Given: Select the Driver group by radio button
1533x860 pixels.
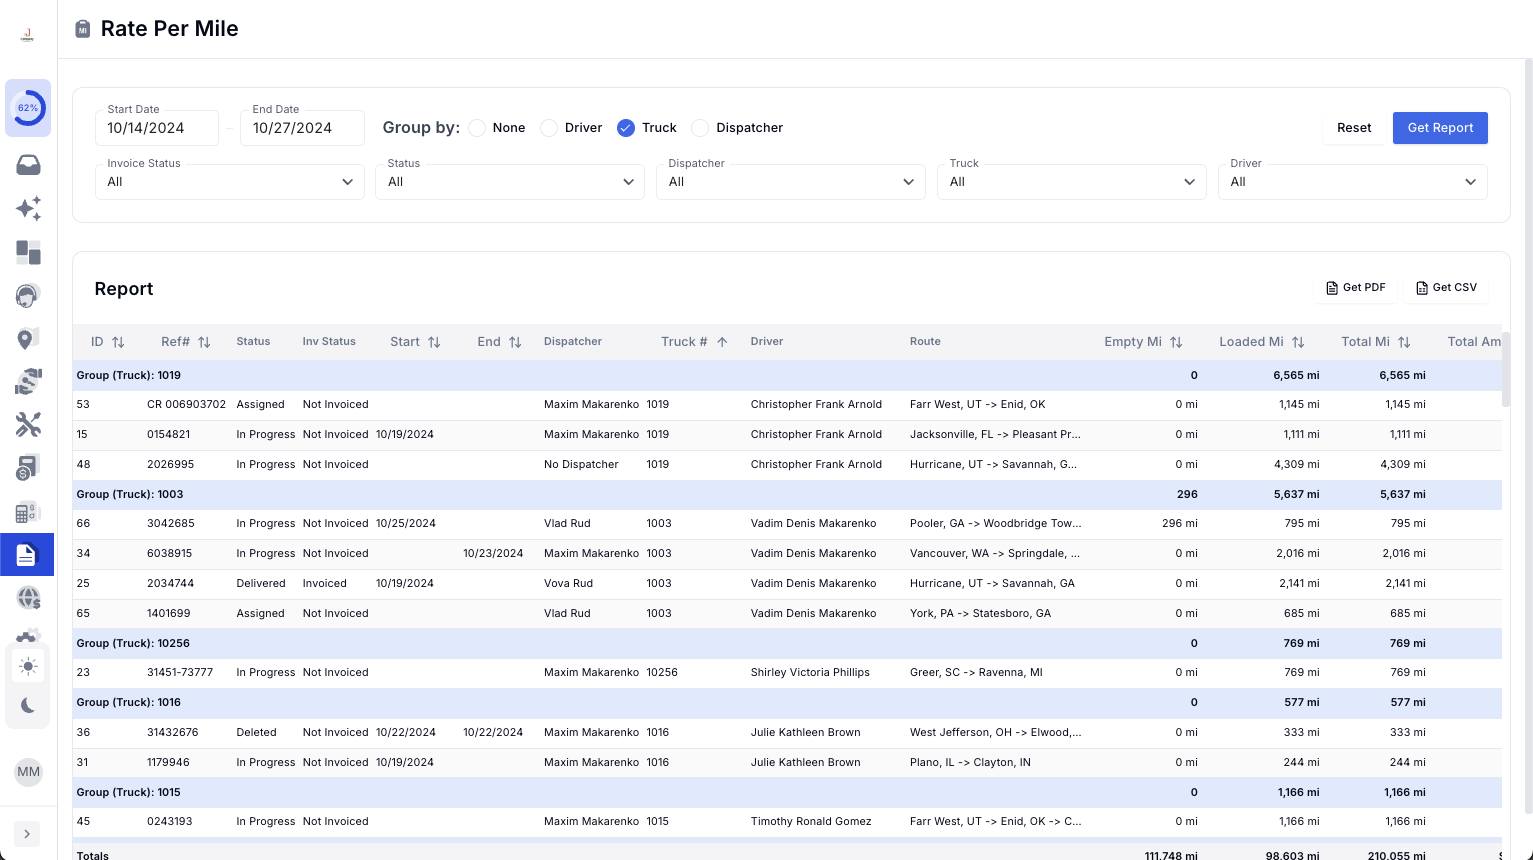Looking at the screenshot, I should pos(549,128).
